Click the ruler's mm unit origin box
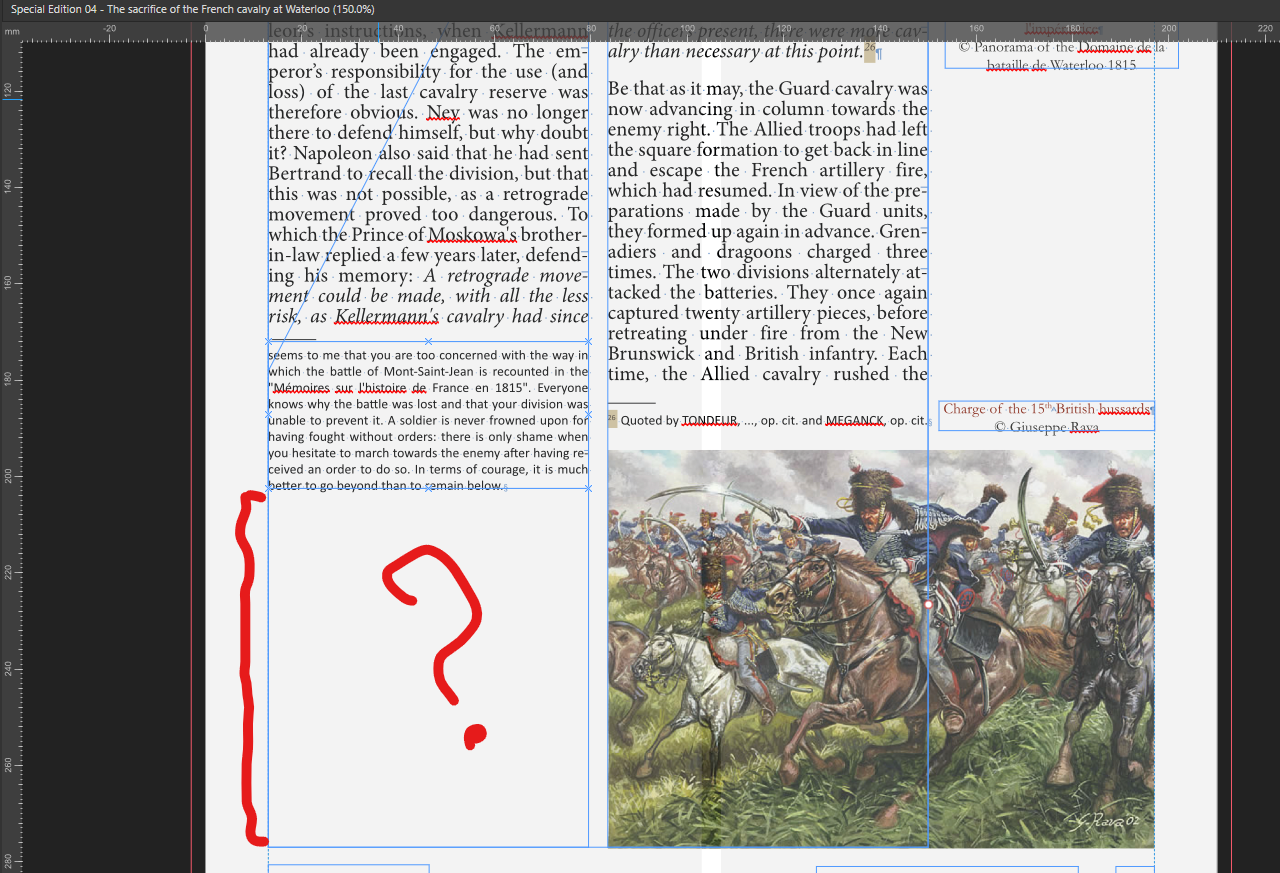 click(x=12, y=33)
